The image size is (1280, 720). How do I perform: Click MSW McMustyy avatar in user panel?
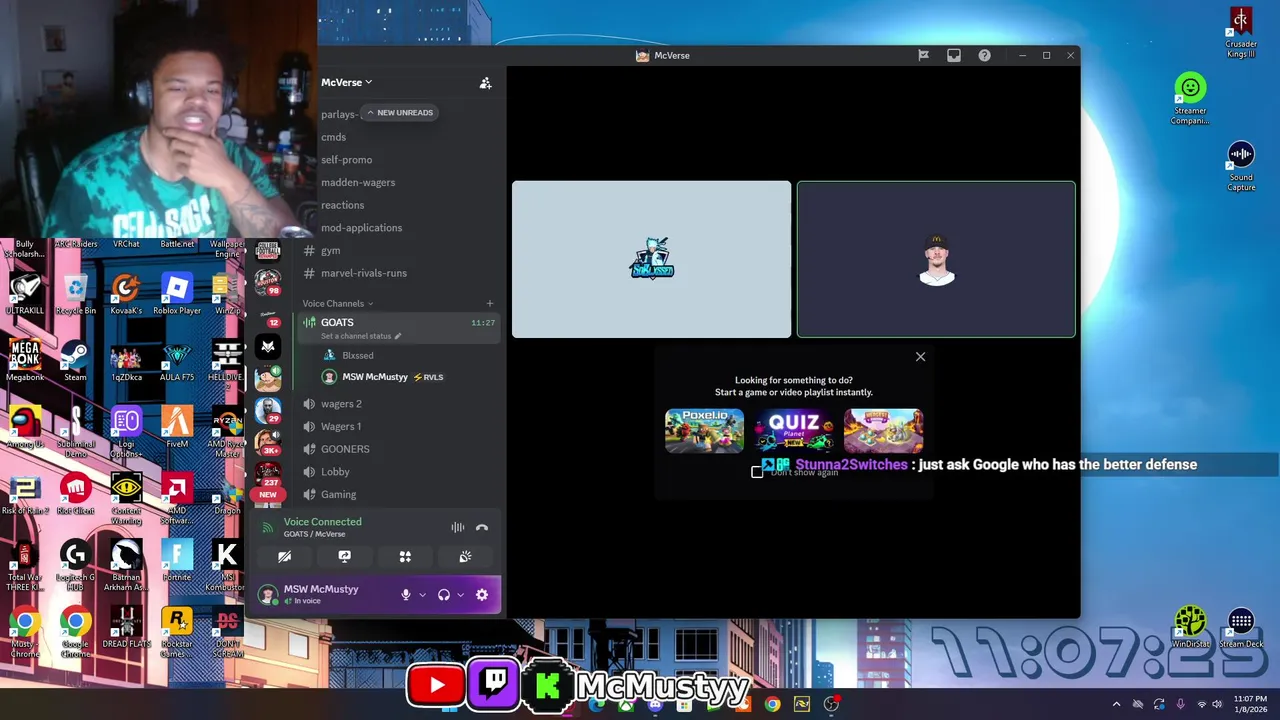pyautogui.click(x=268, y=595)
